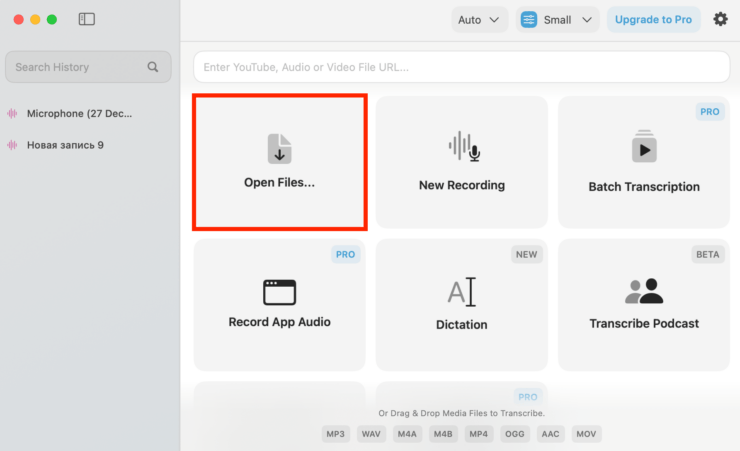Screen dimensions: 740x451
Task: Toggle the sidebar panel icon
Action: pyautogui.click(x=87, y=19)
